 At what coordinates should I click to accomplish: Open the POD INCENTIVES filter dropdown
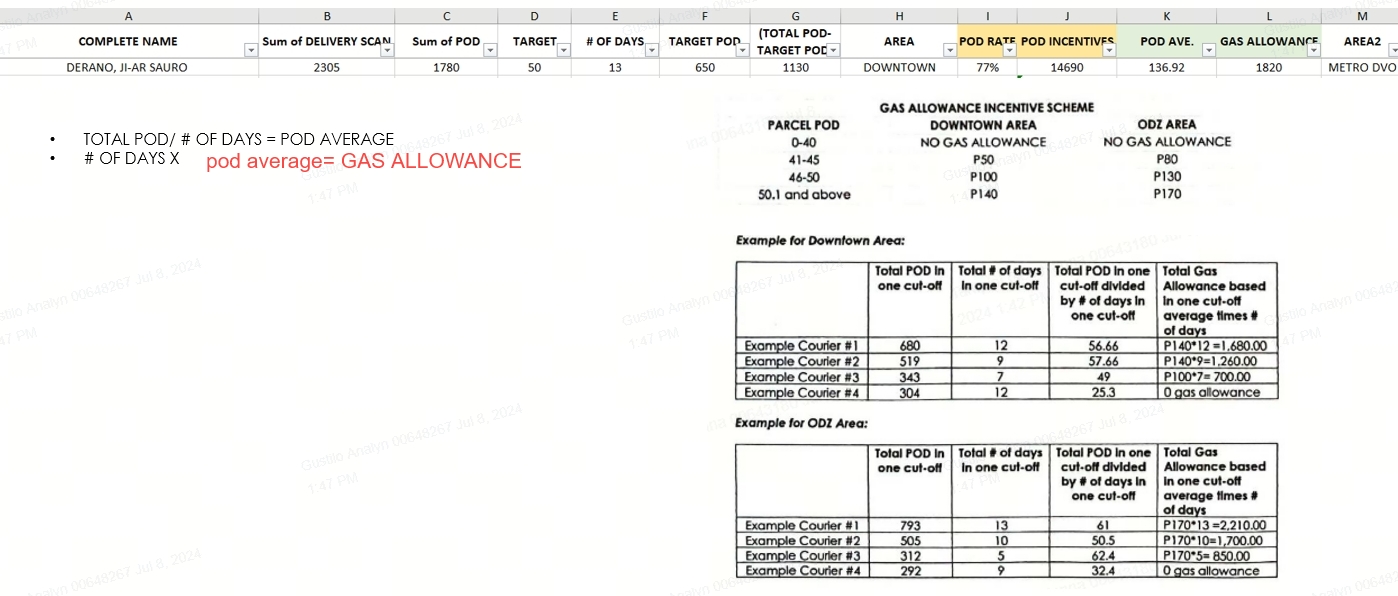pyautogui.click(x=1109, y=50)
